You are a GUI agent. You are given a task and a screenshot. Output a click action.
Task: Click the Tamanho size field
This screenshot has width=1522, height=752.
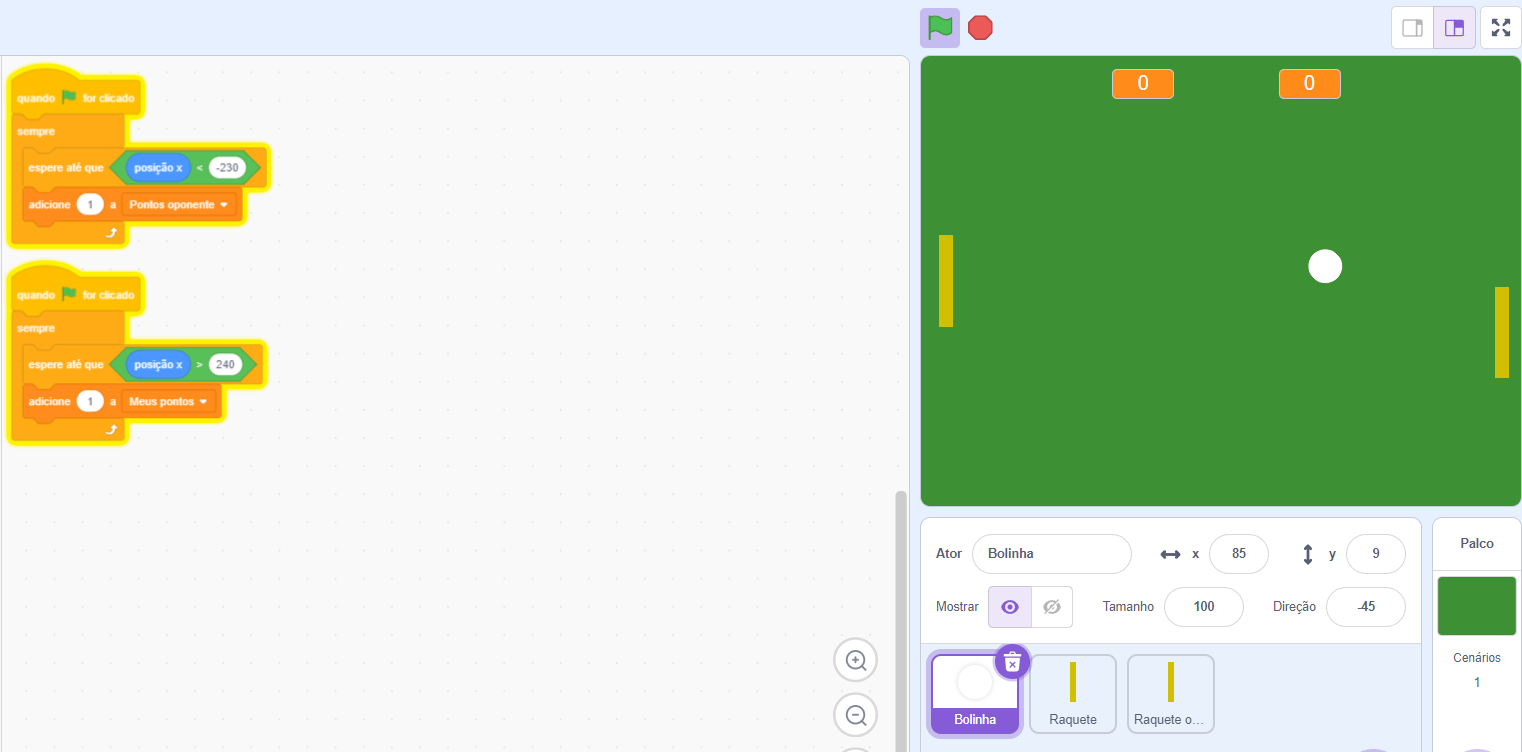1204,607
